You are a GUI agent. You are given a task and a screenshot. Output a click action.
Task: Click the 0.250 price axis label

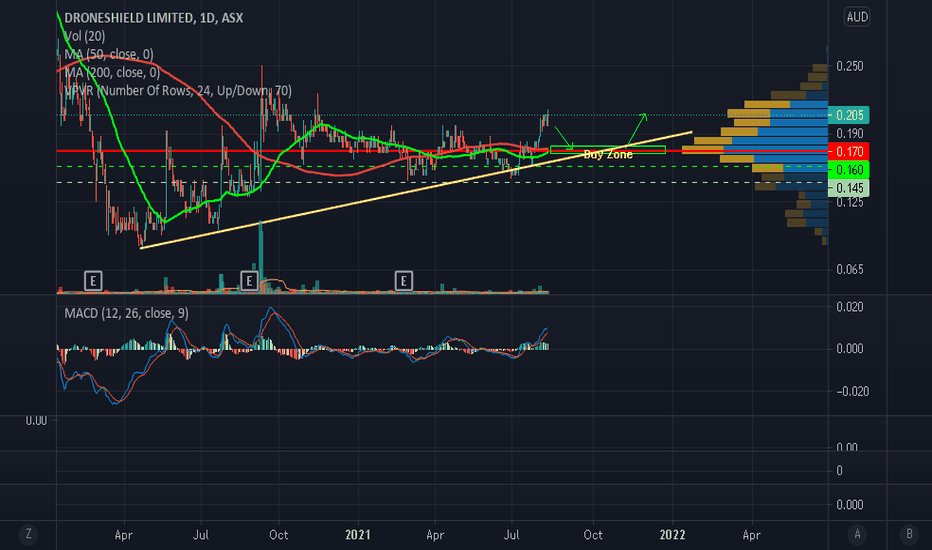tap(850, 66)
